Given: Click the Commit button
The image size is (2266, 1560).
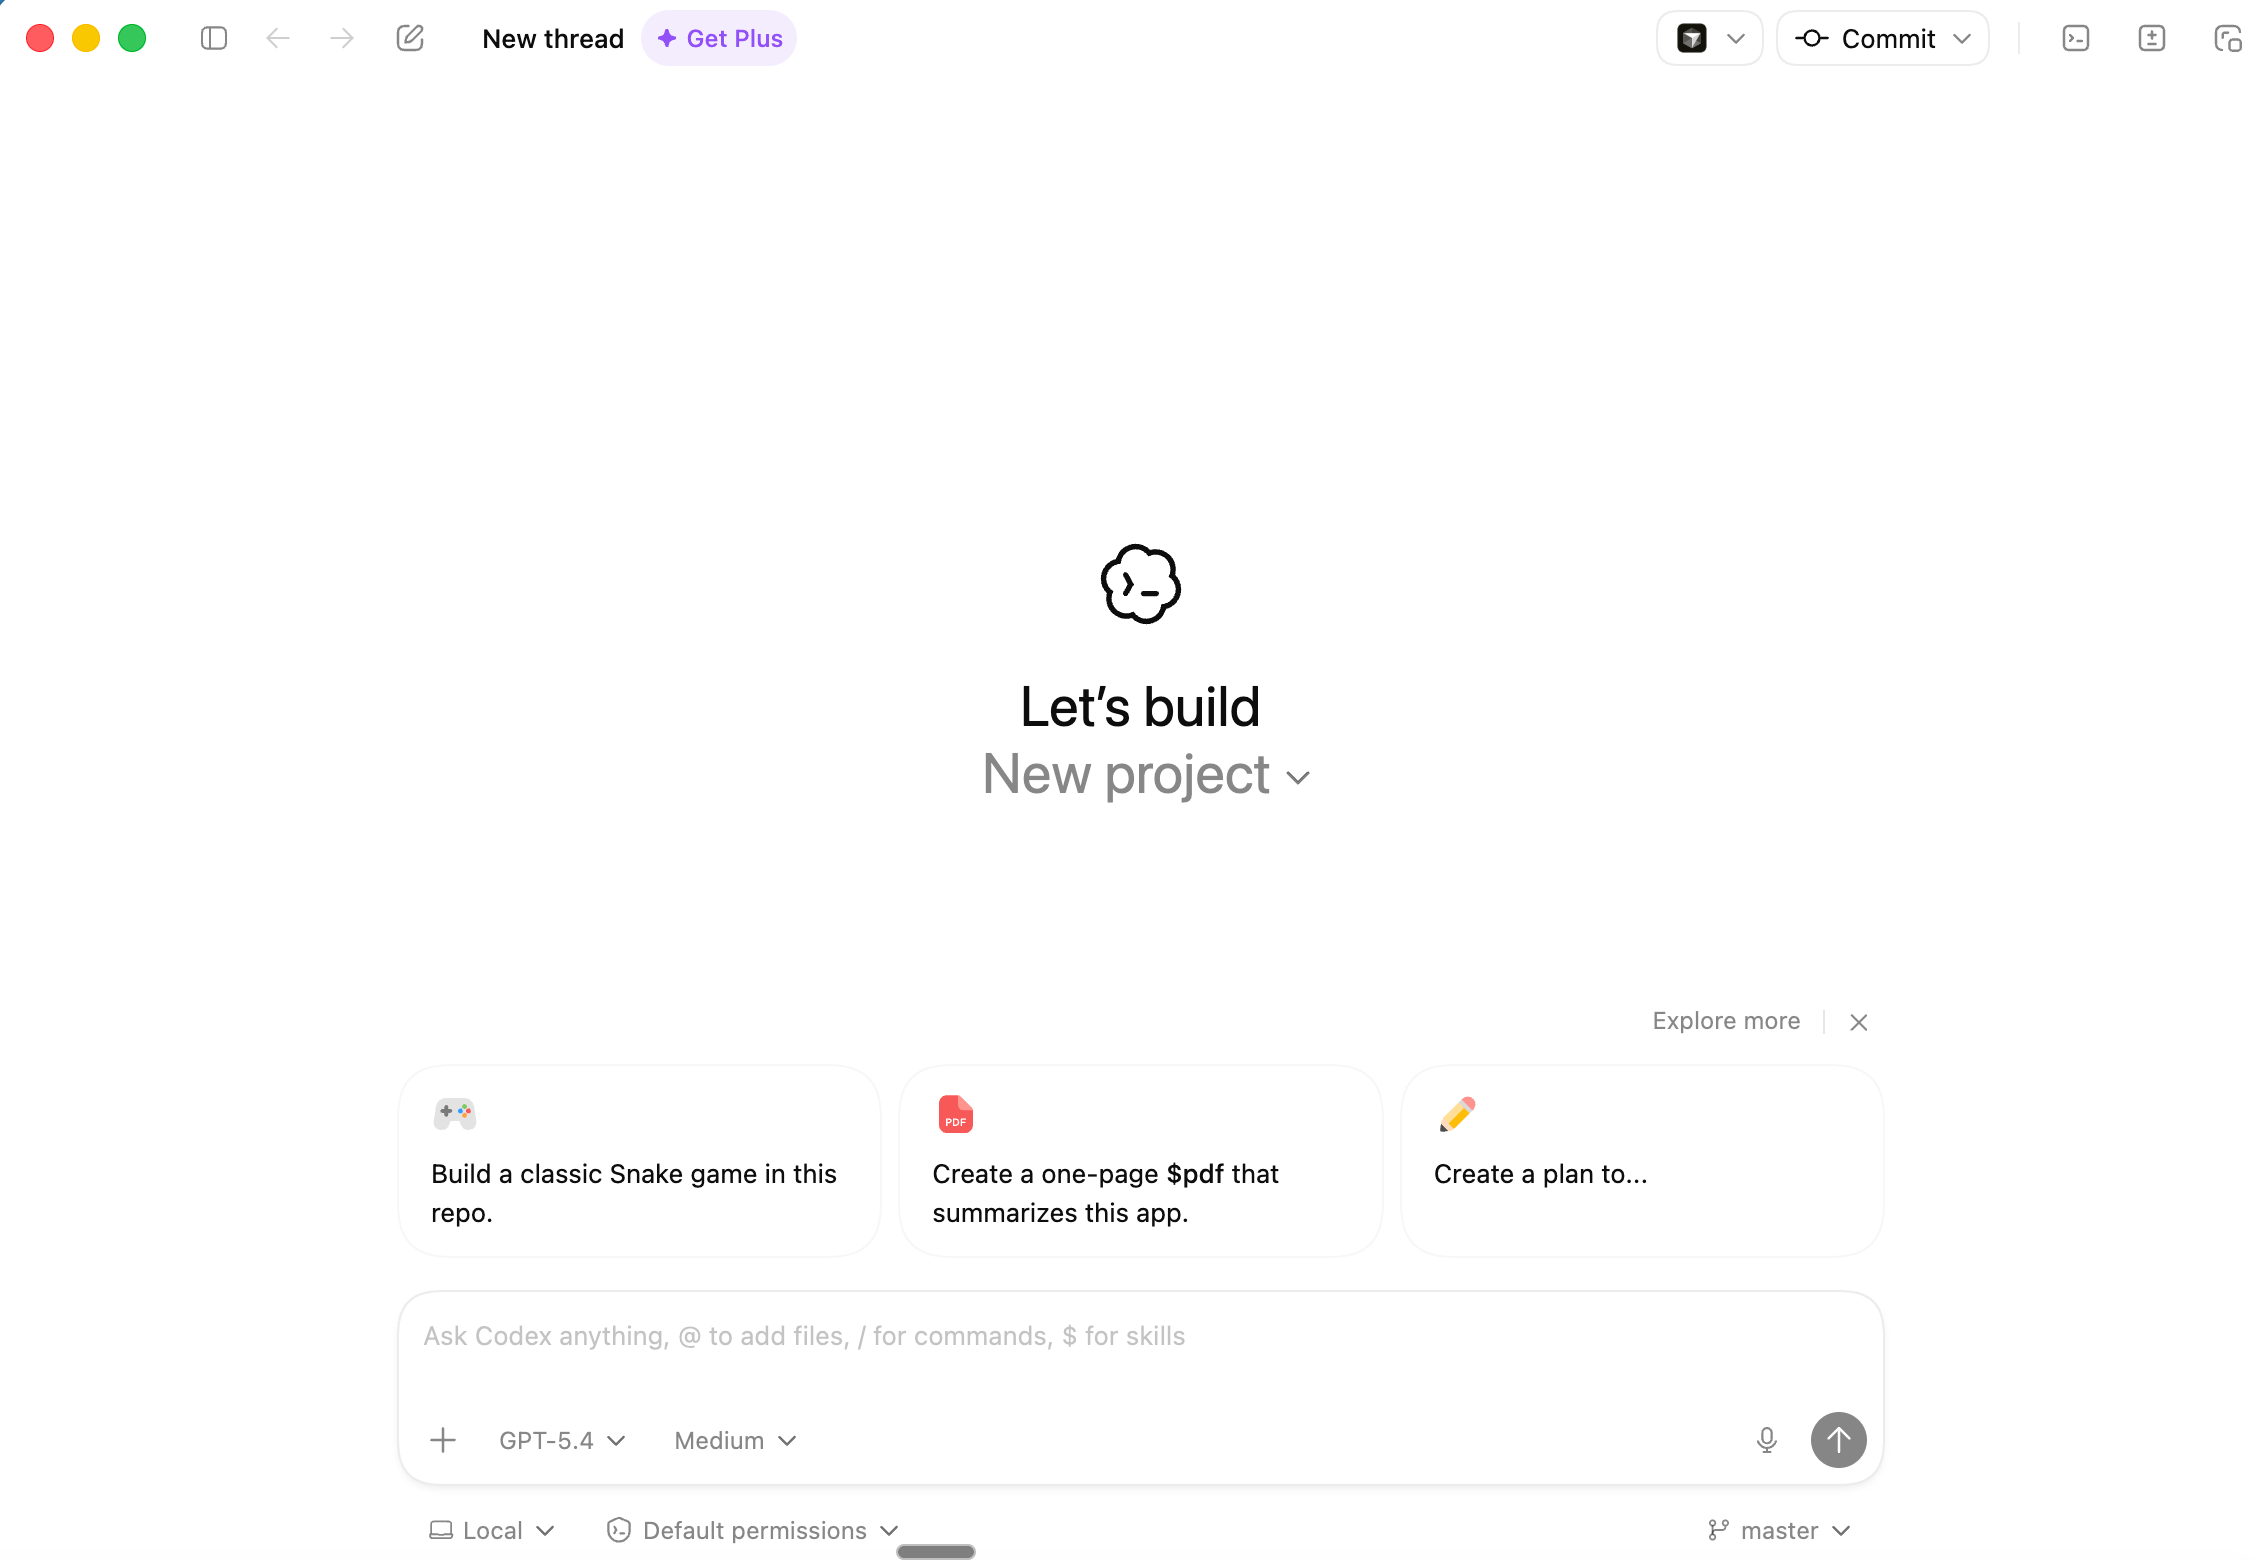Looking at the screenshot, I should coord(1882,39).
